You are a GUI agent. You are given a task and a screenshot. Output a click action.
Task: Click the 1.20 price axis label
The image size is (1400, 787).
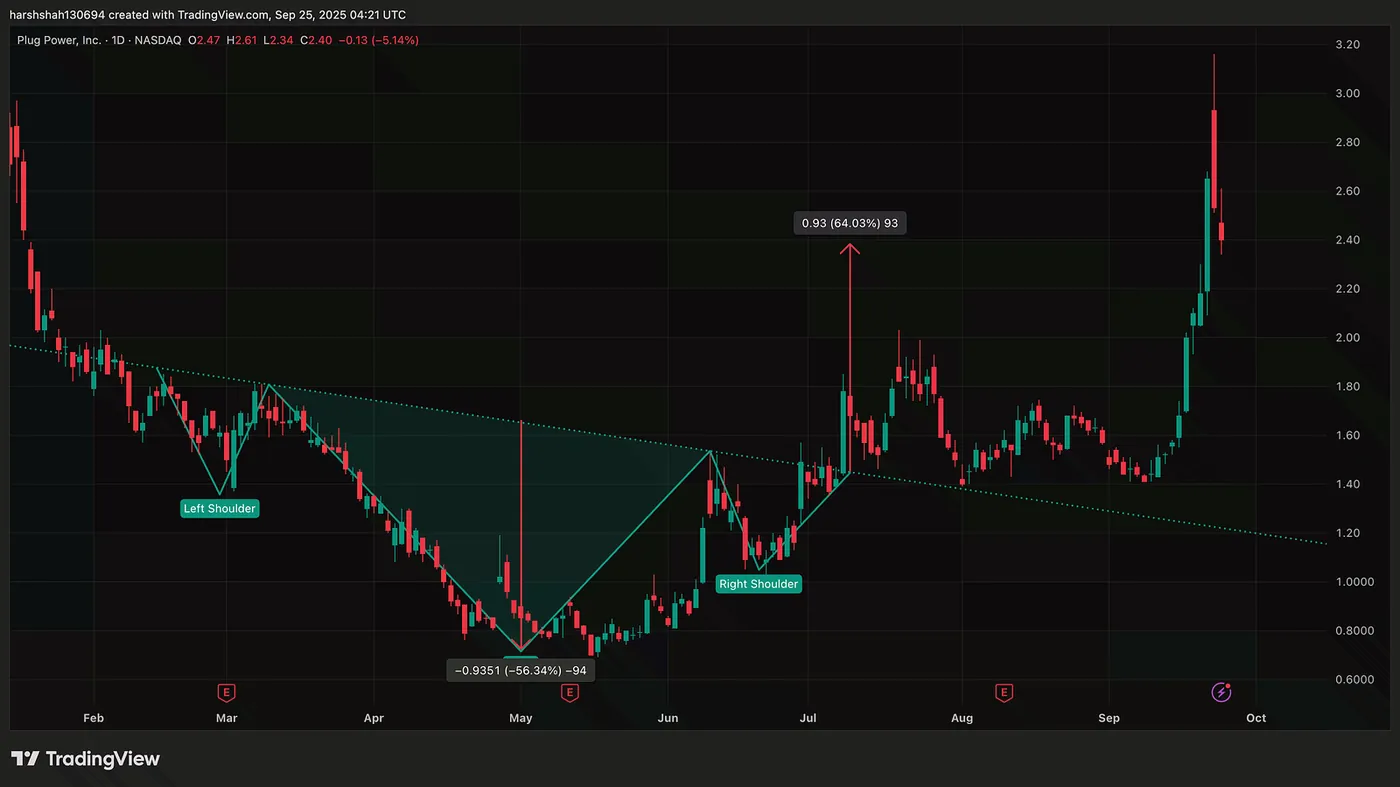tap(1347, 533)
